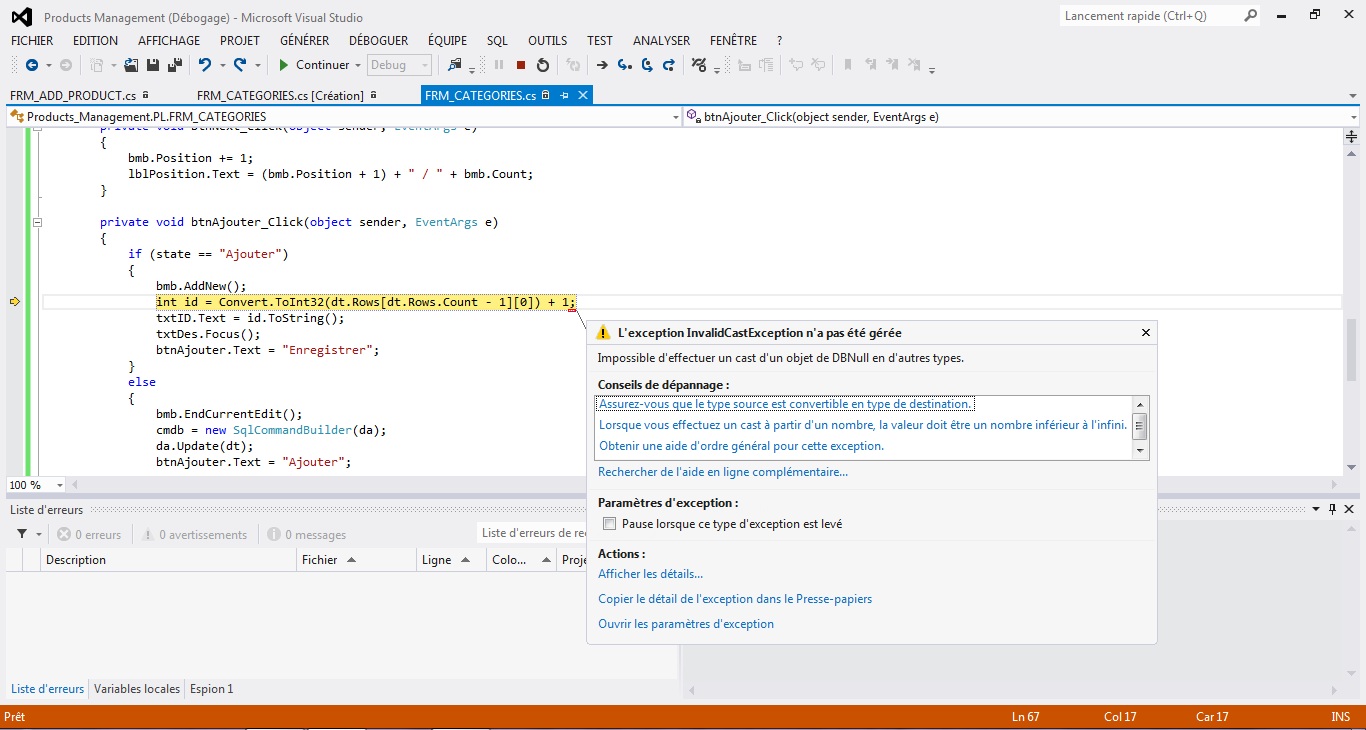
Task: Close the FRM_CATEGORIES.cs tab
Action: (x=582, y=95)
